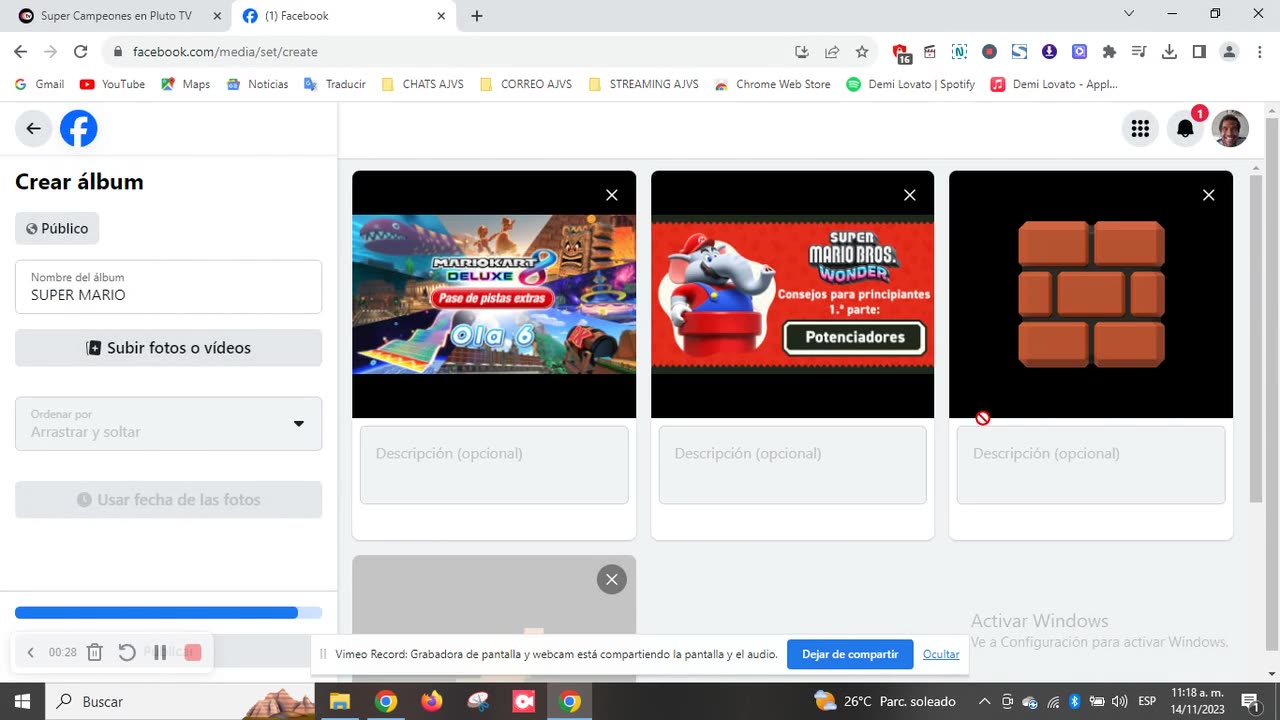Open Traducir bookmark
Screen dimensions: 1280x720
335,84
